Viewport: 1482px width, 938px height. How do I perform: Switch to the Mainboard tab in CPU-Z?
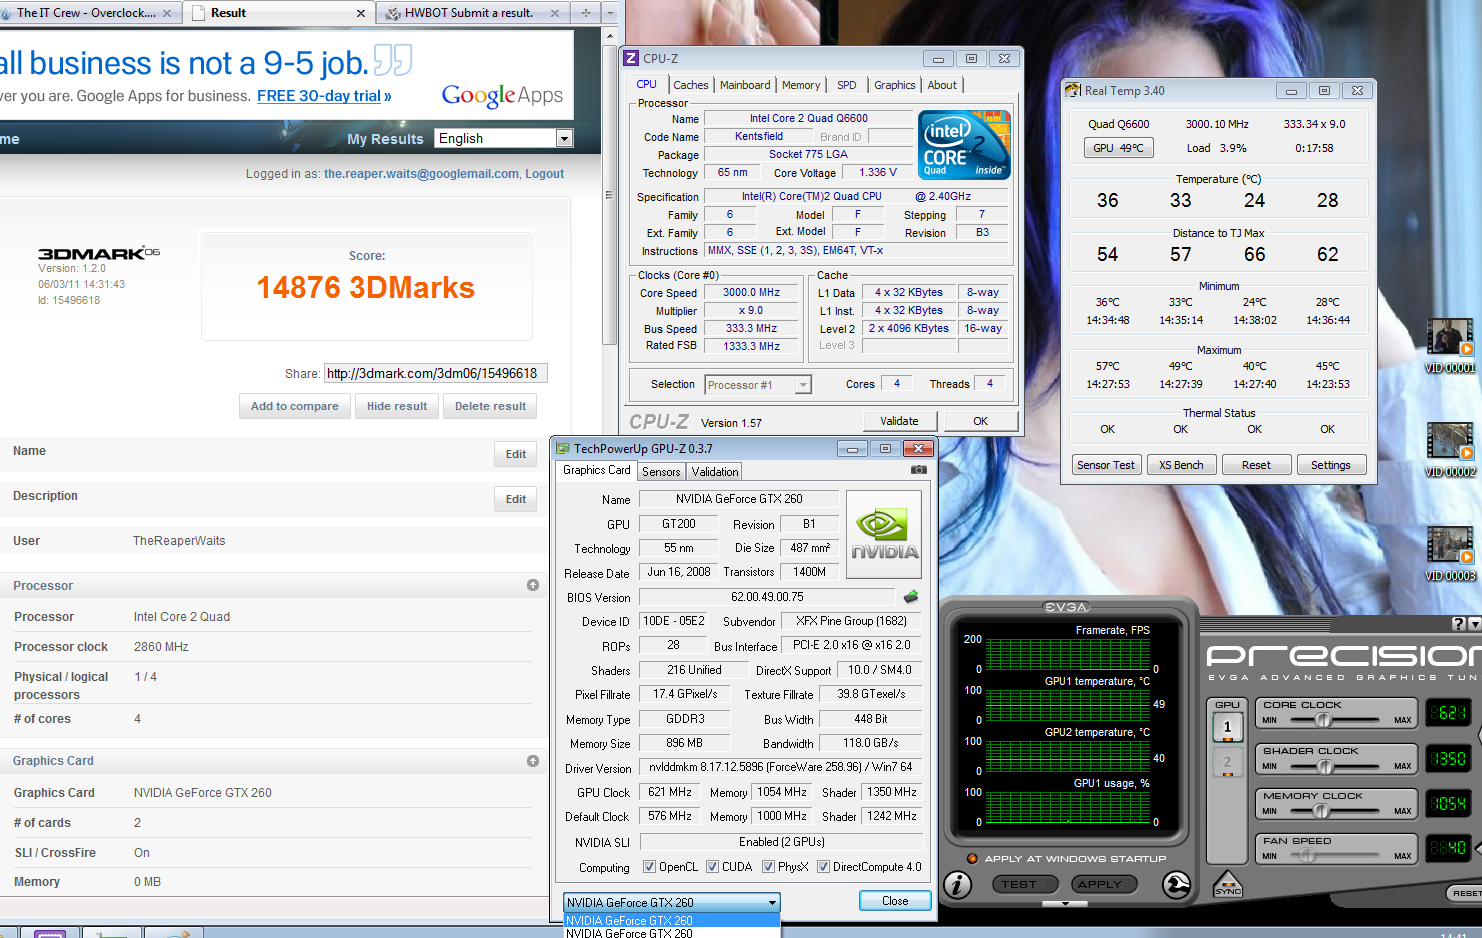745,85
